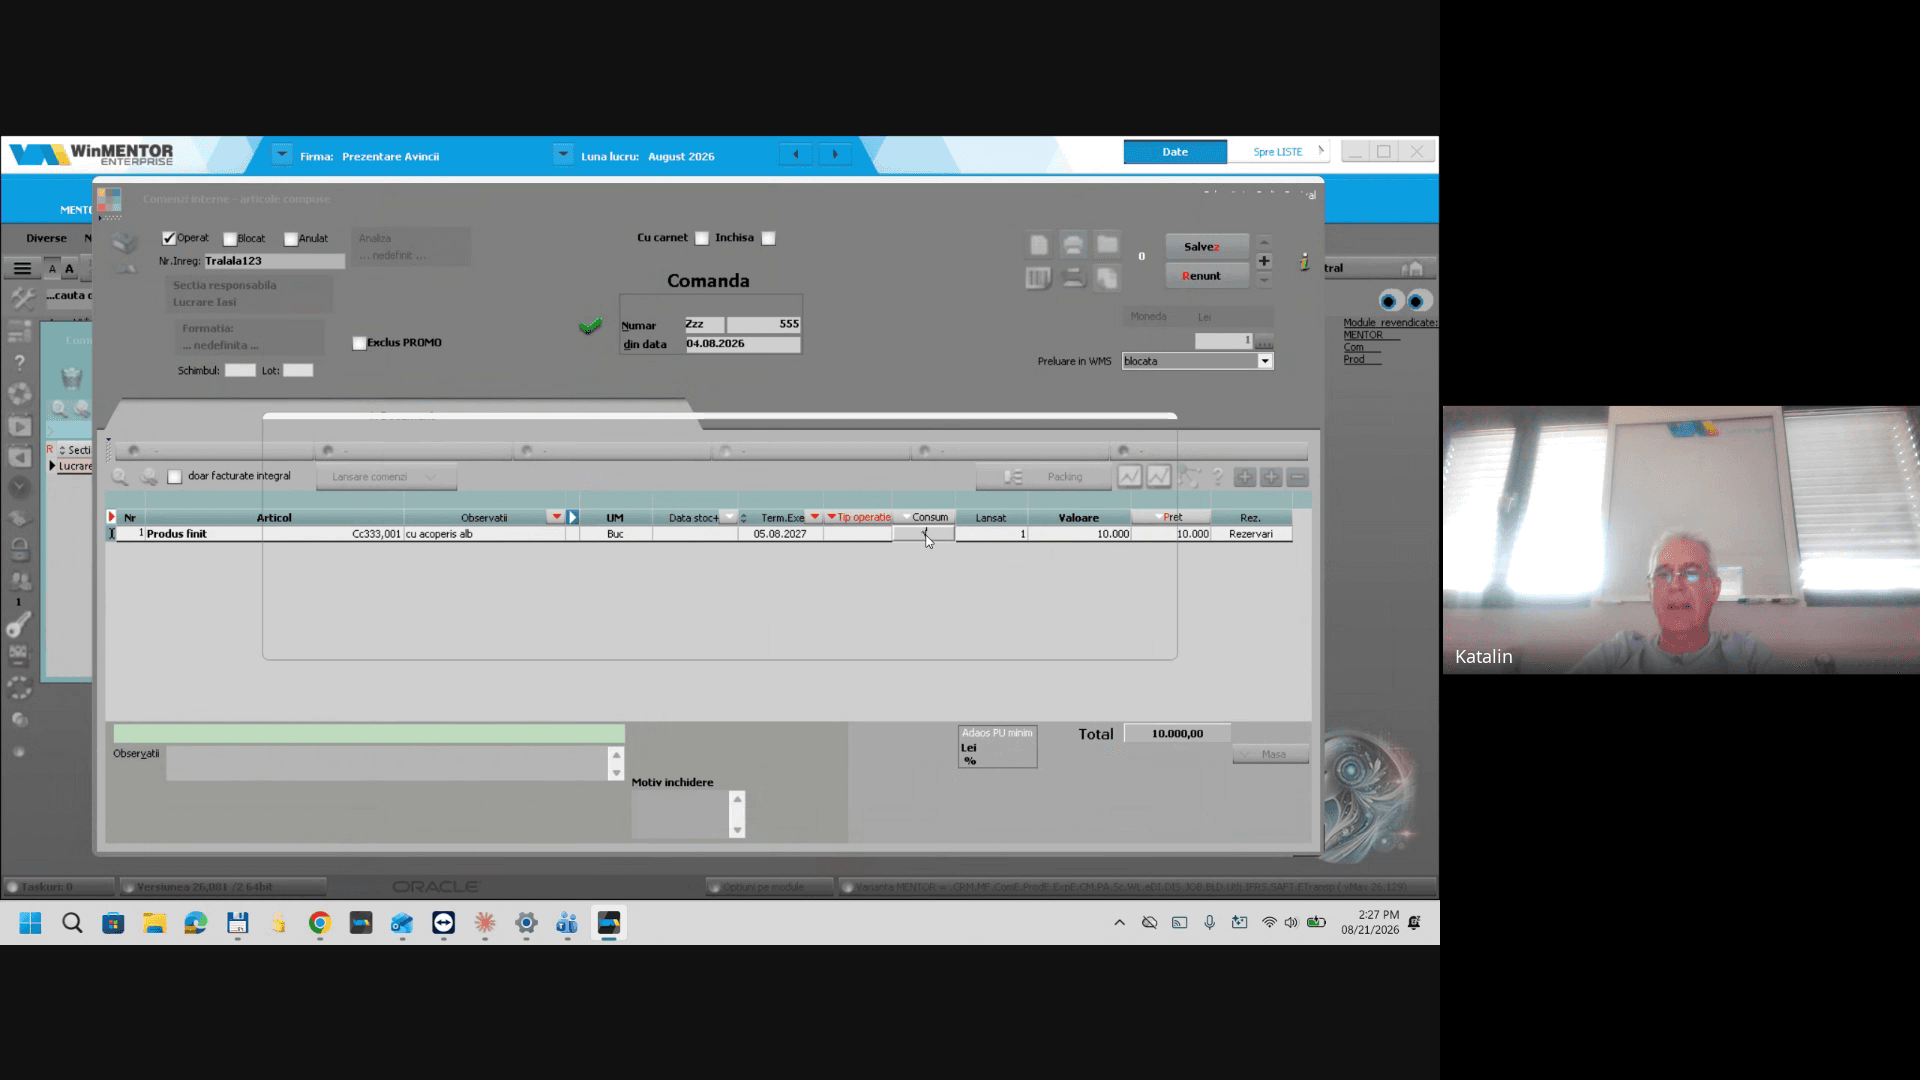
Task: Click the Observatii scrollbar down arrow
Action: pos(616,773)
